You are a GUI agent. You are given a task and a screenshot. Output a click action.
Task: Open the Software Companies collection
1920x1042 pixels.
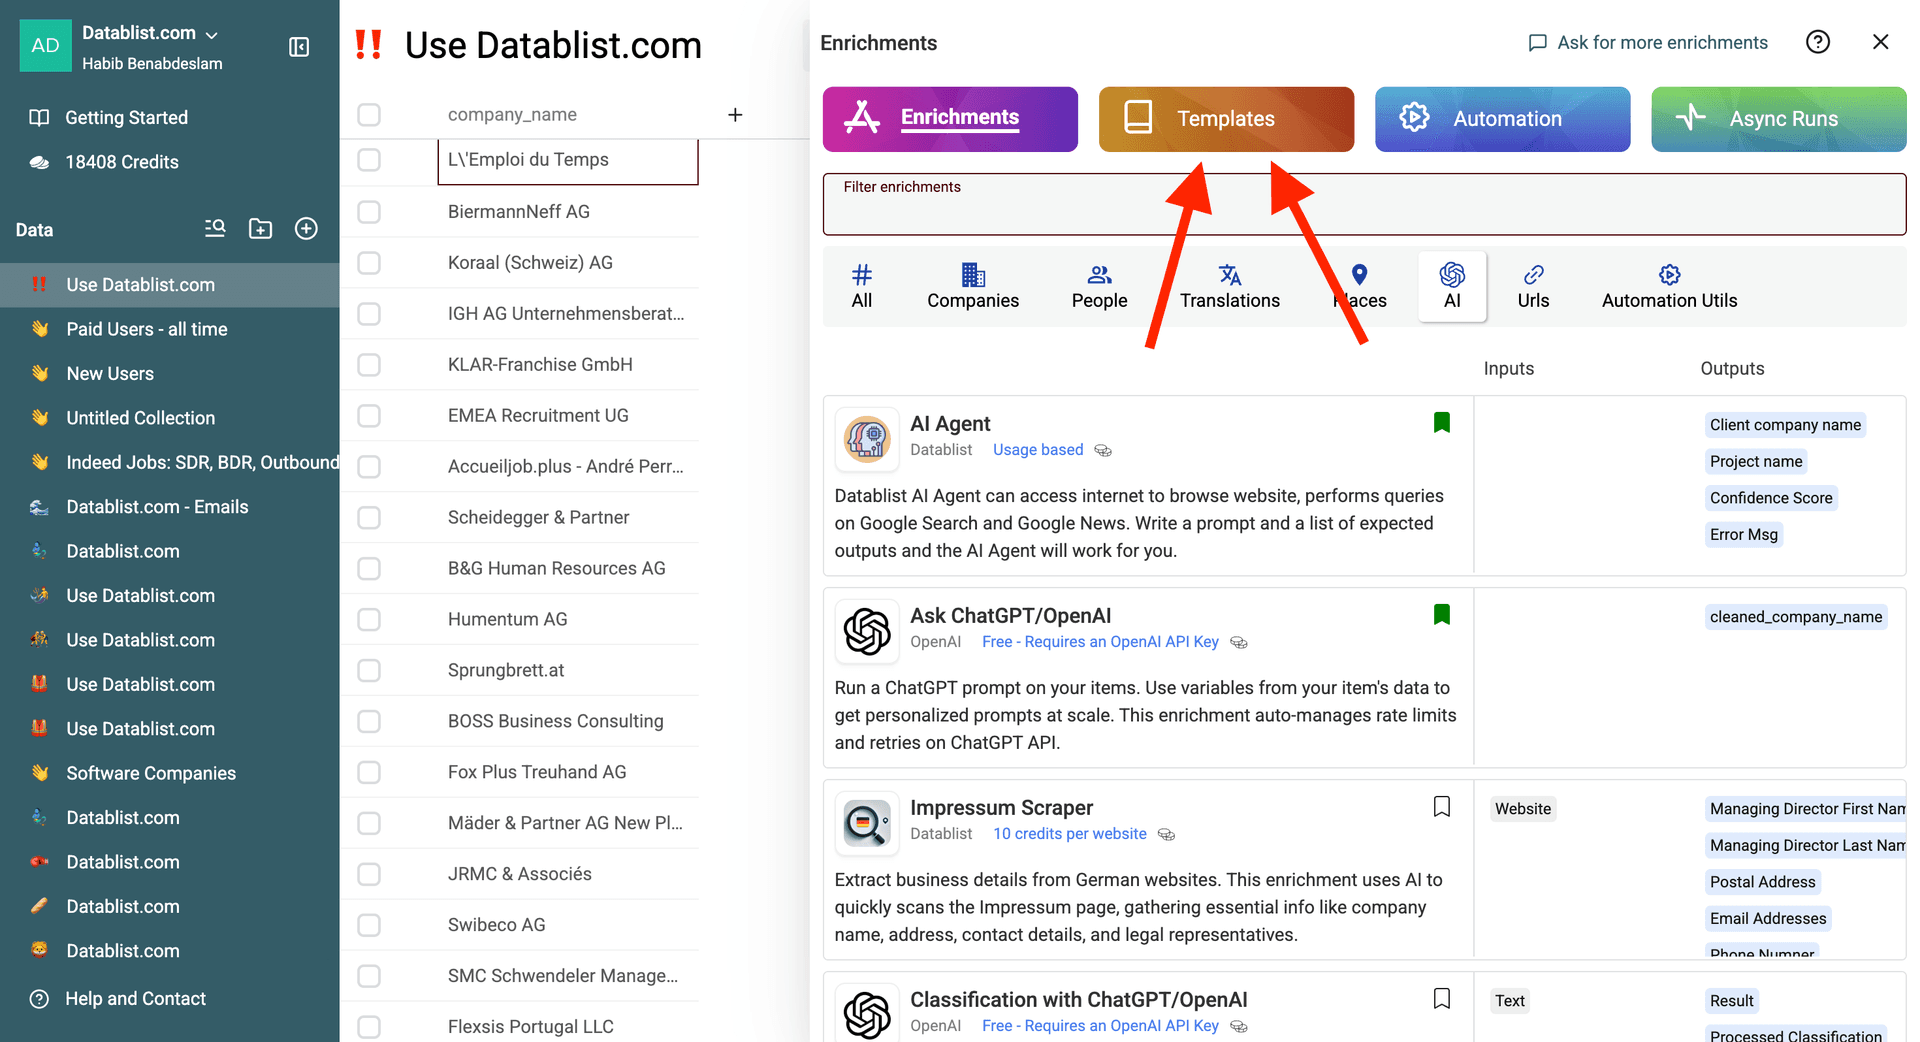point(151,773)
